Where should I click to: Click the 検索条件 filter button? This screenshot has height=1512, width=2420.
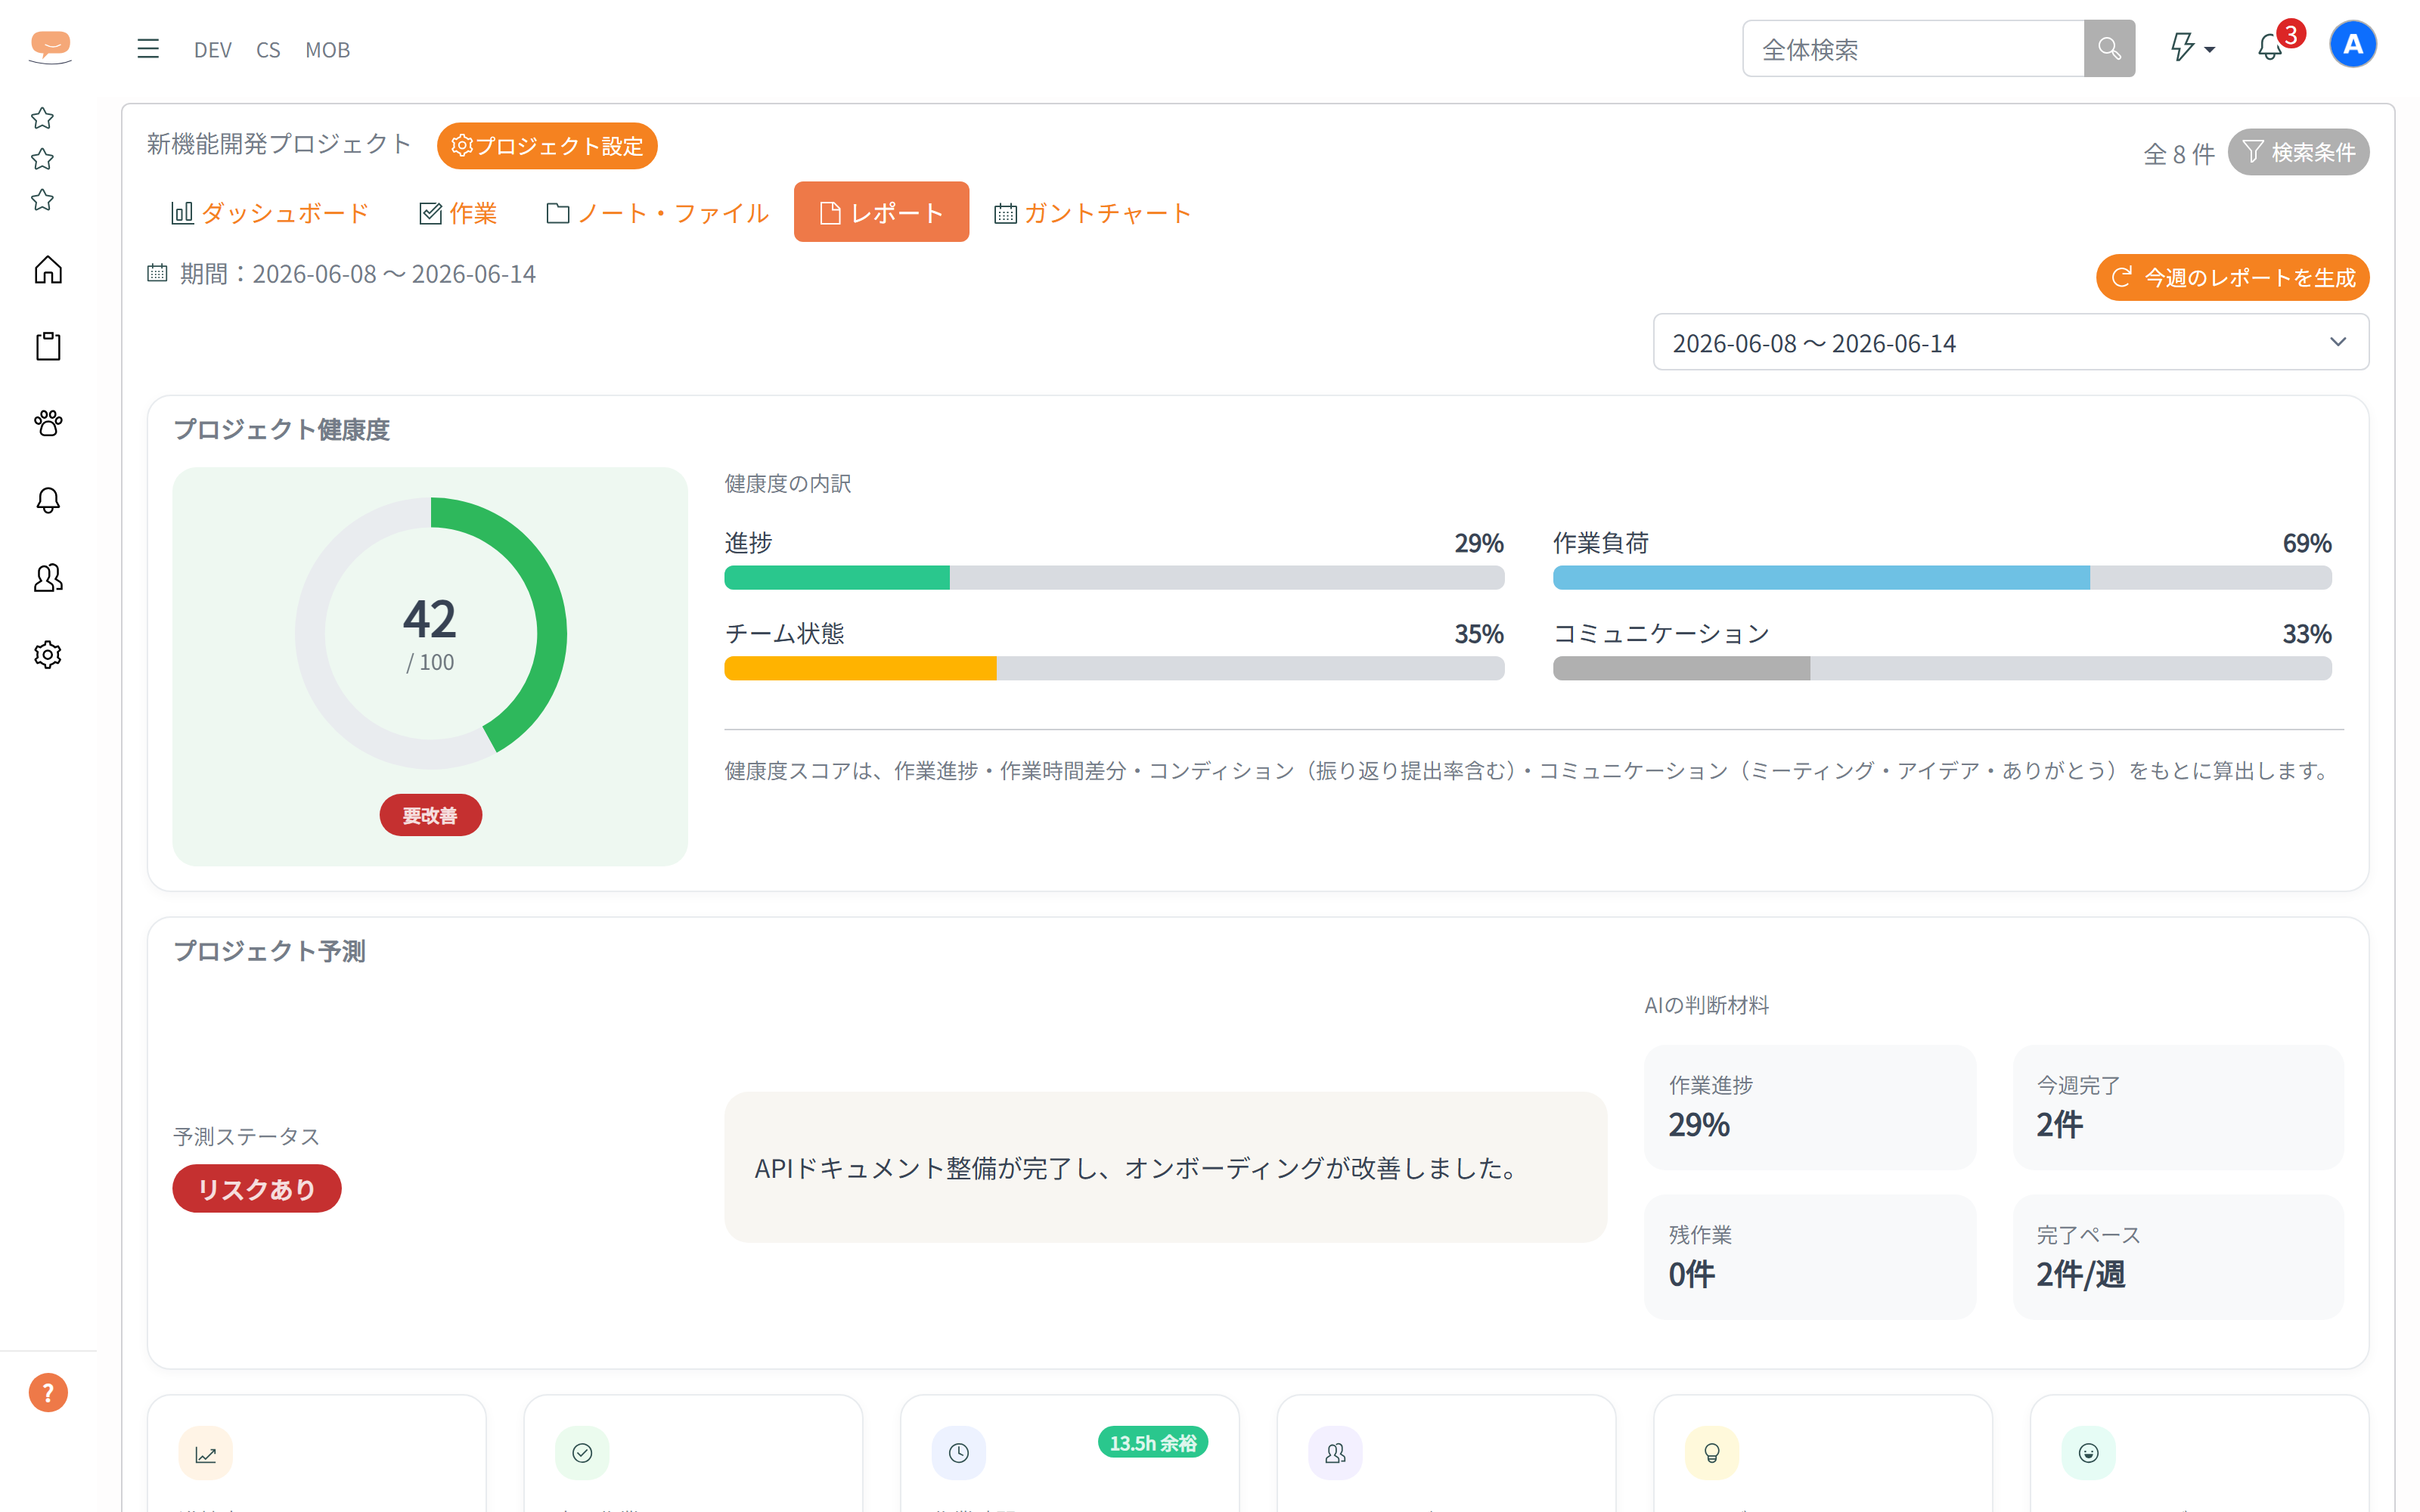(2298, 152)
